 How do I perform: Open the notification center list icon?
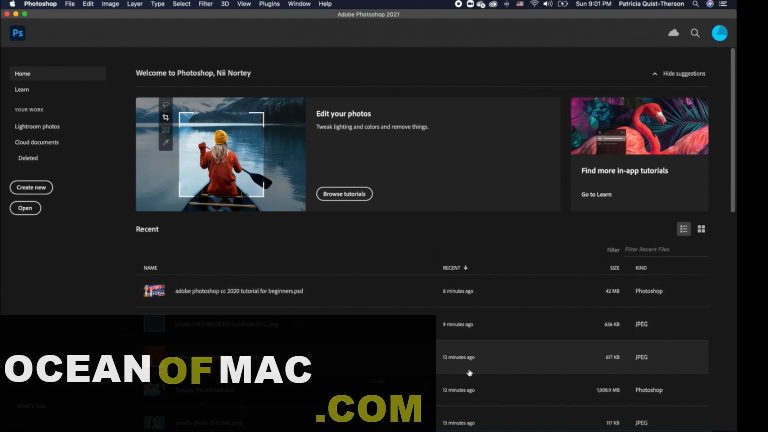[x=723, y=4]
